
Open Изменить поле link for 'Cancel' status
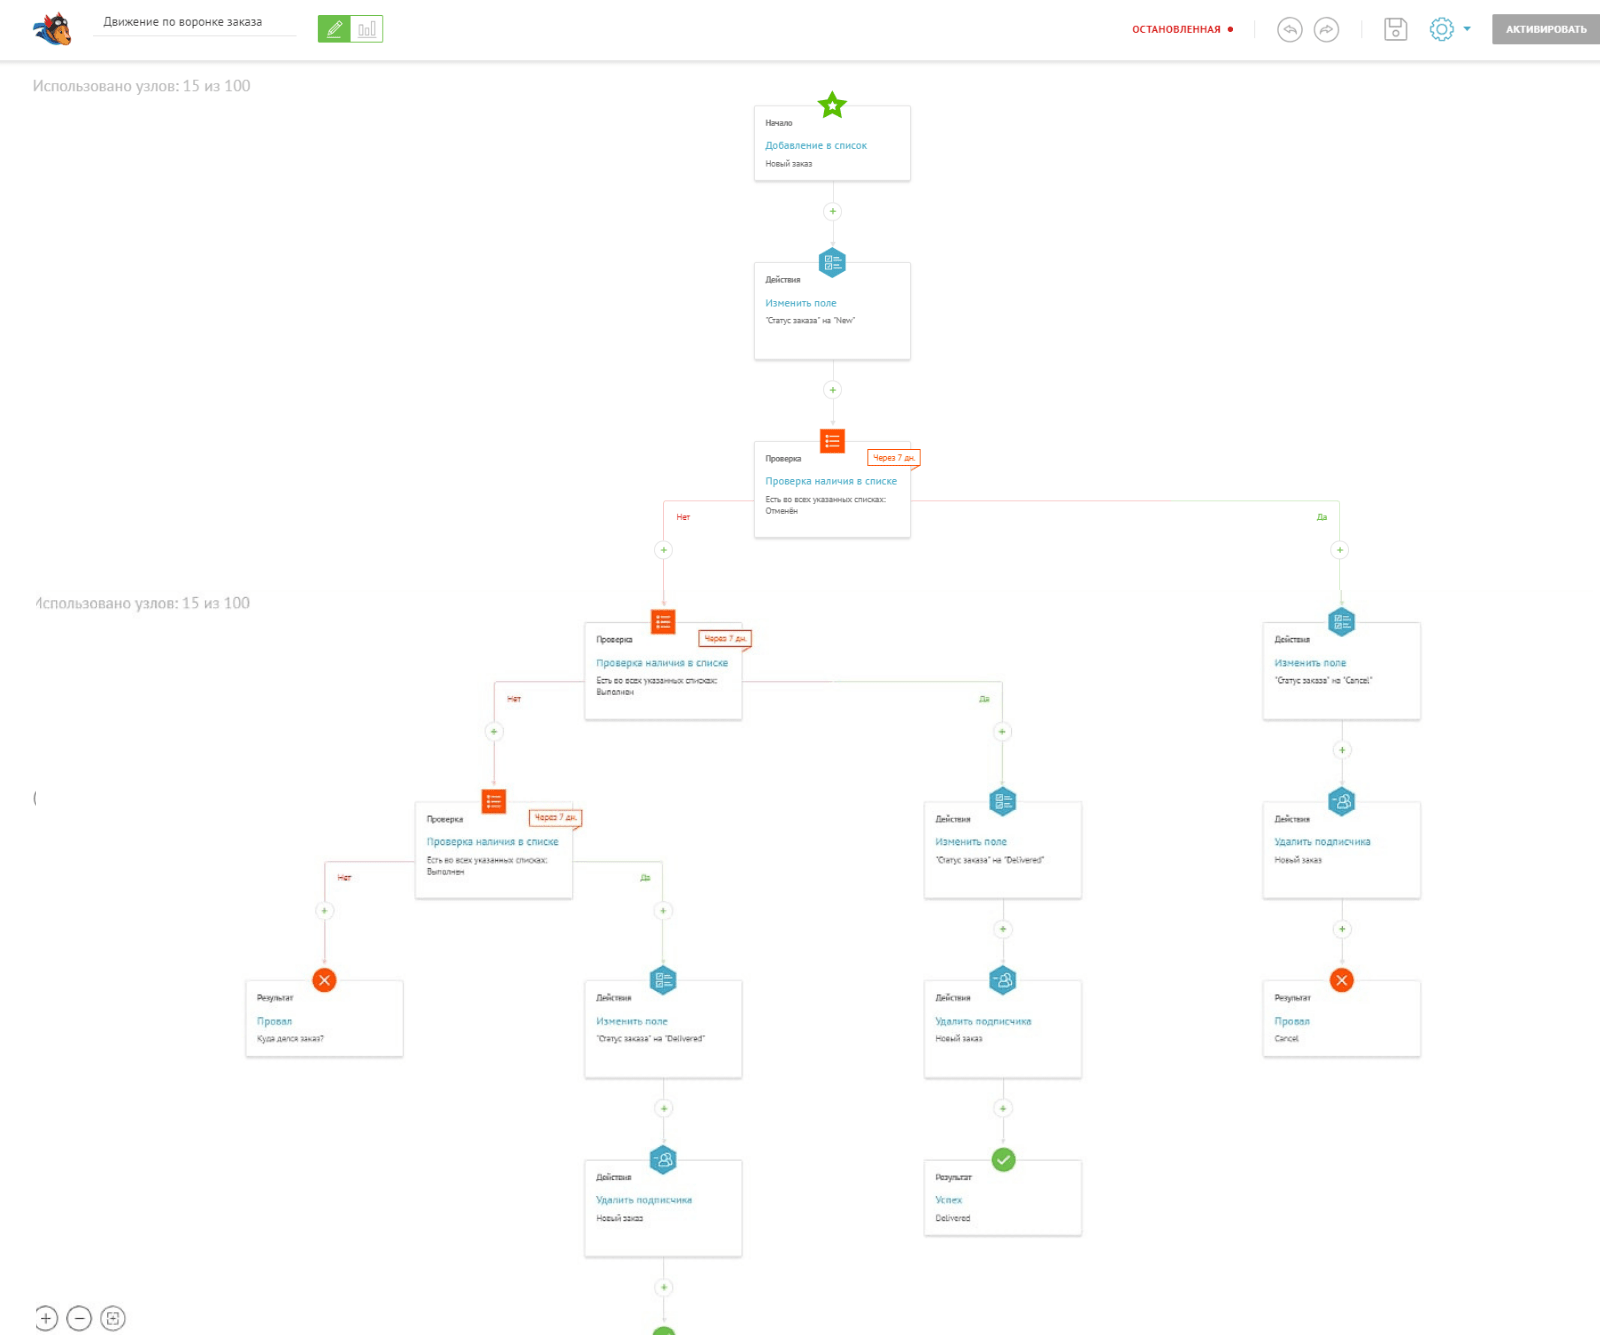coord(1310,663)
